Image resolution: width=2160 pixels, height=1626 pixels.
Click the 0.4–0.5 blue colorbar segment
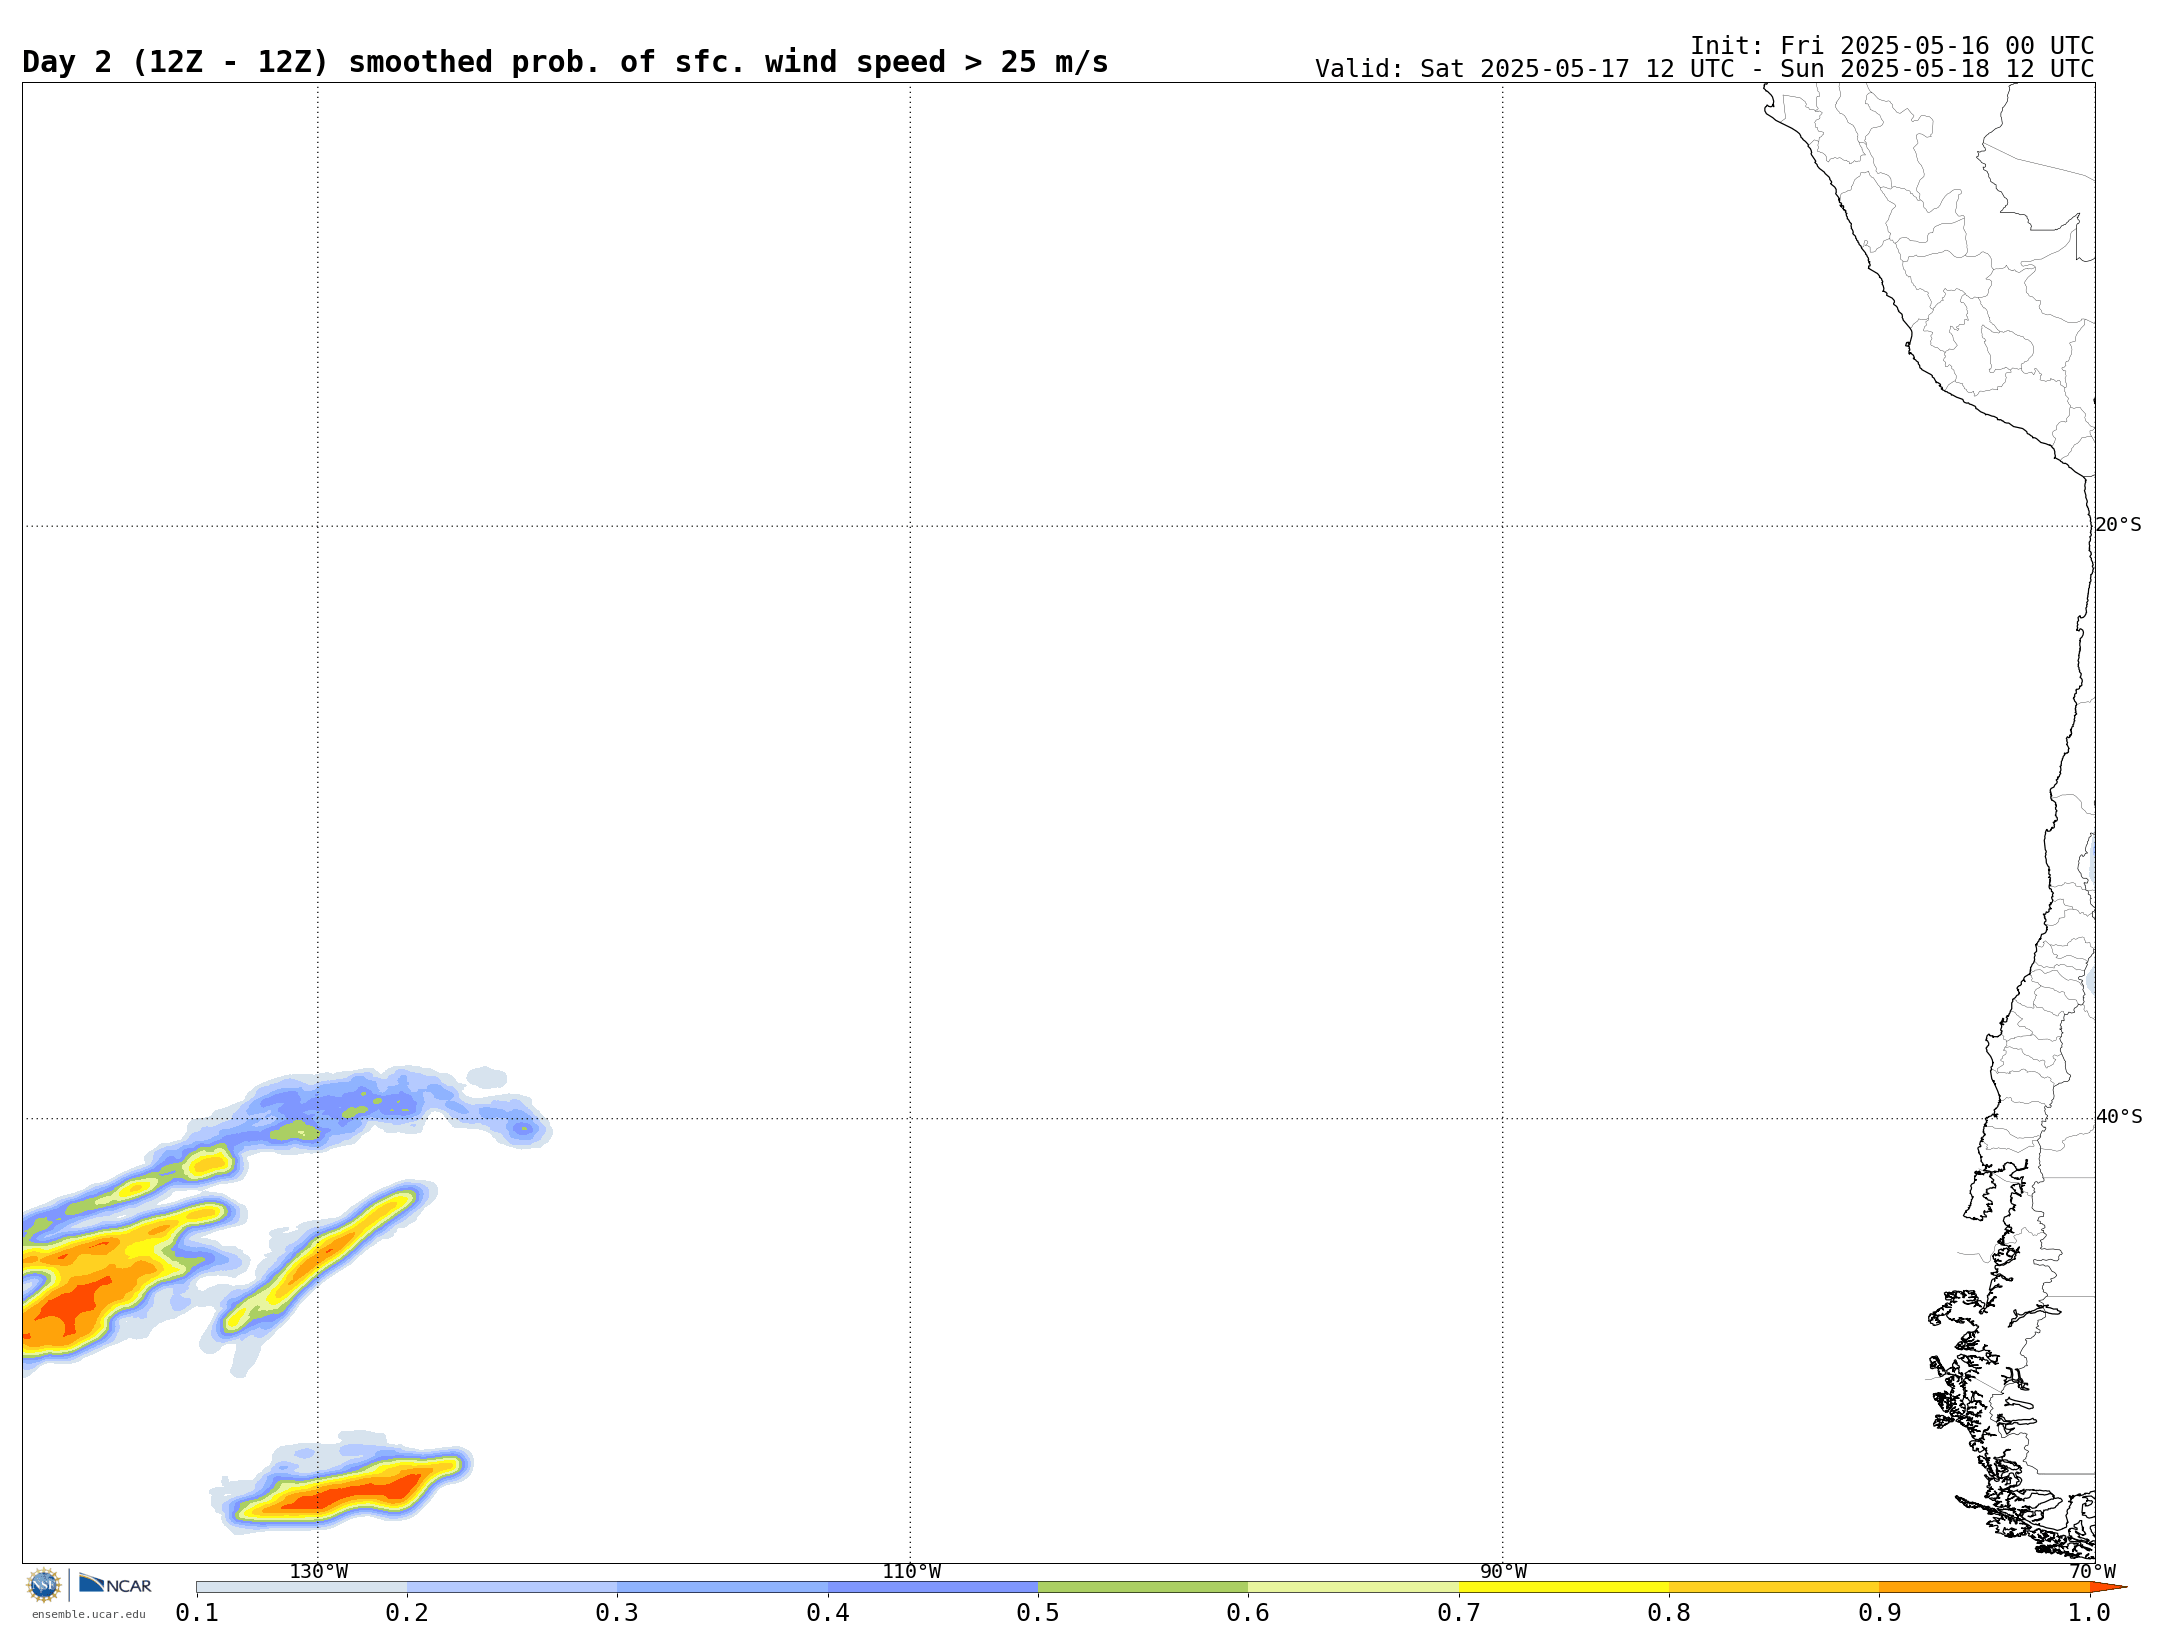point(933,1587)
